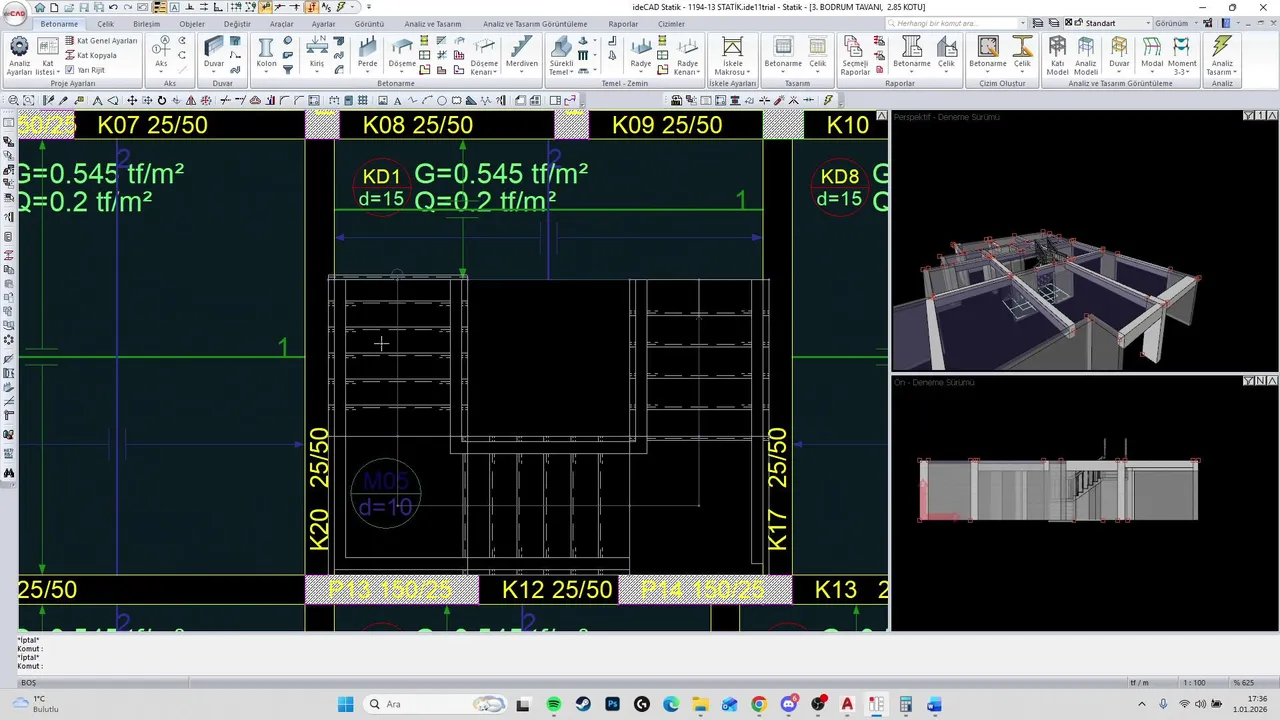
Task: Show the Katı Model view
Action: click(1057, 56)
